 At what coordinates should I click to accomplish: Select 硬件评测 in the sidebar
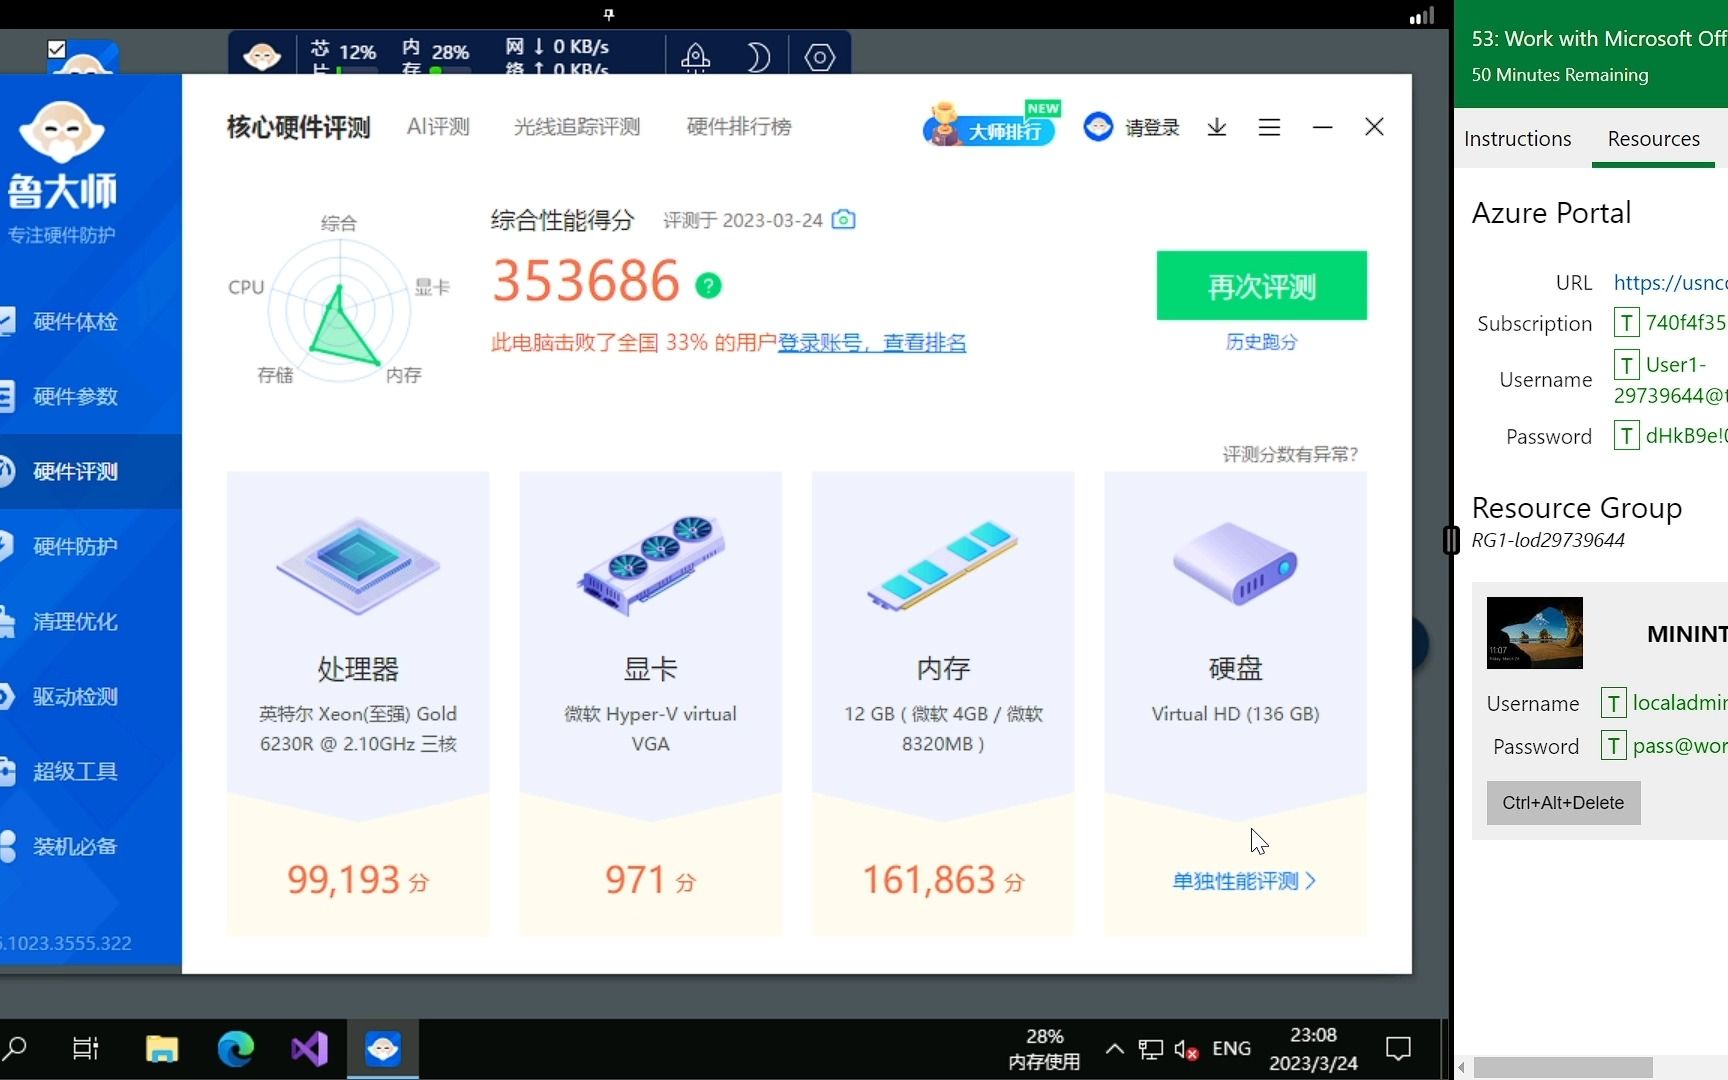(x=76, y=472)
